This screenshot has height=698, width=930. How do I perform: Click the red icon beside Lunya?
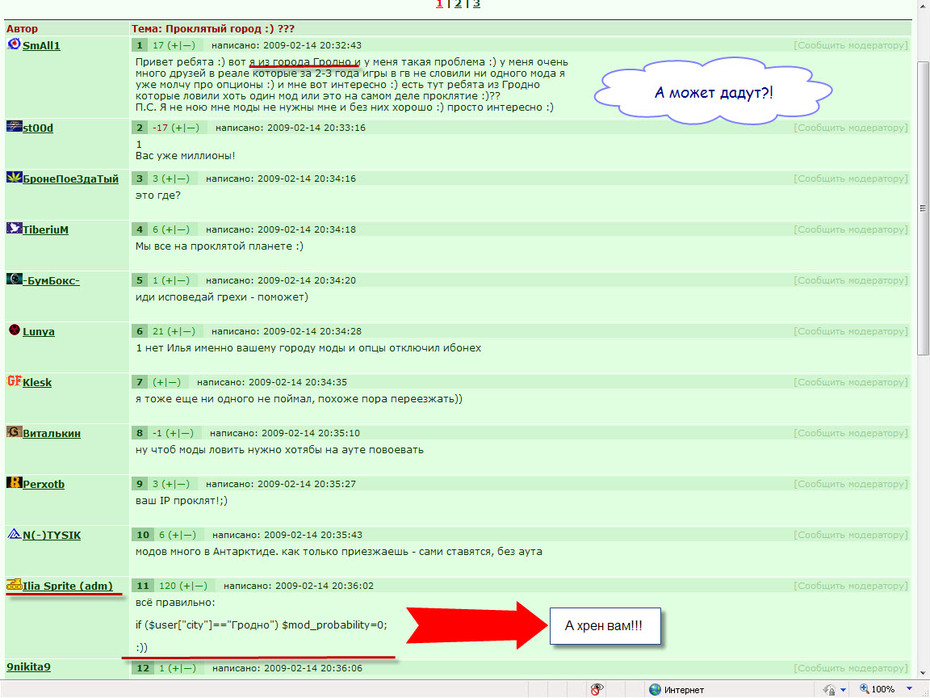coord(14,330)
